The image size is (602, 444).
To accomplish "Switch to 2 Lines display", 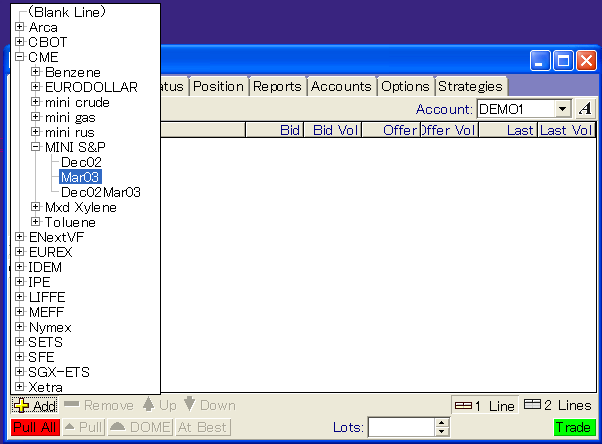I will (557, 405).
